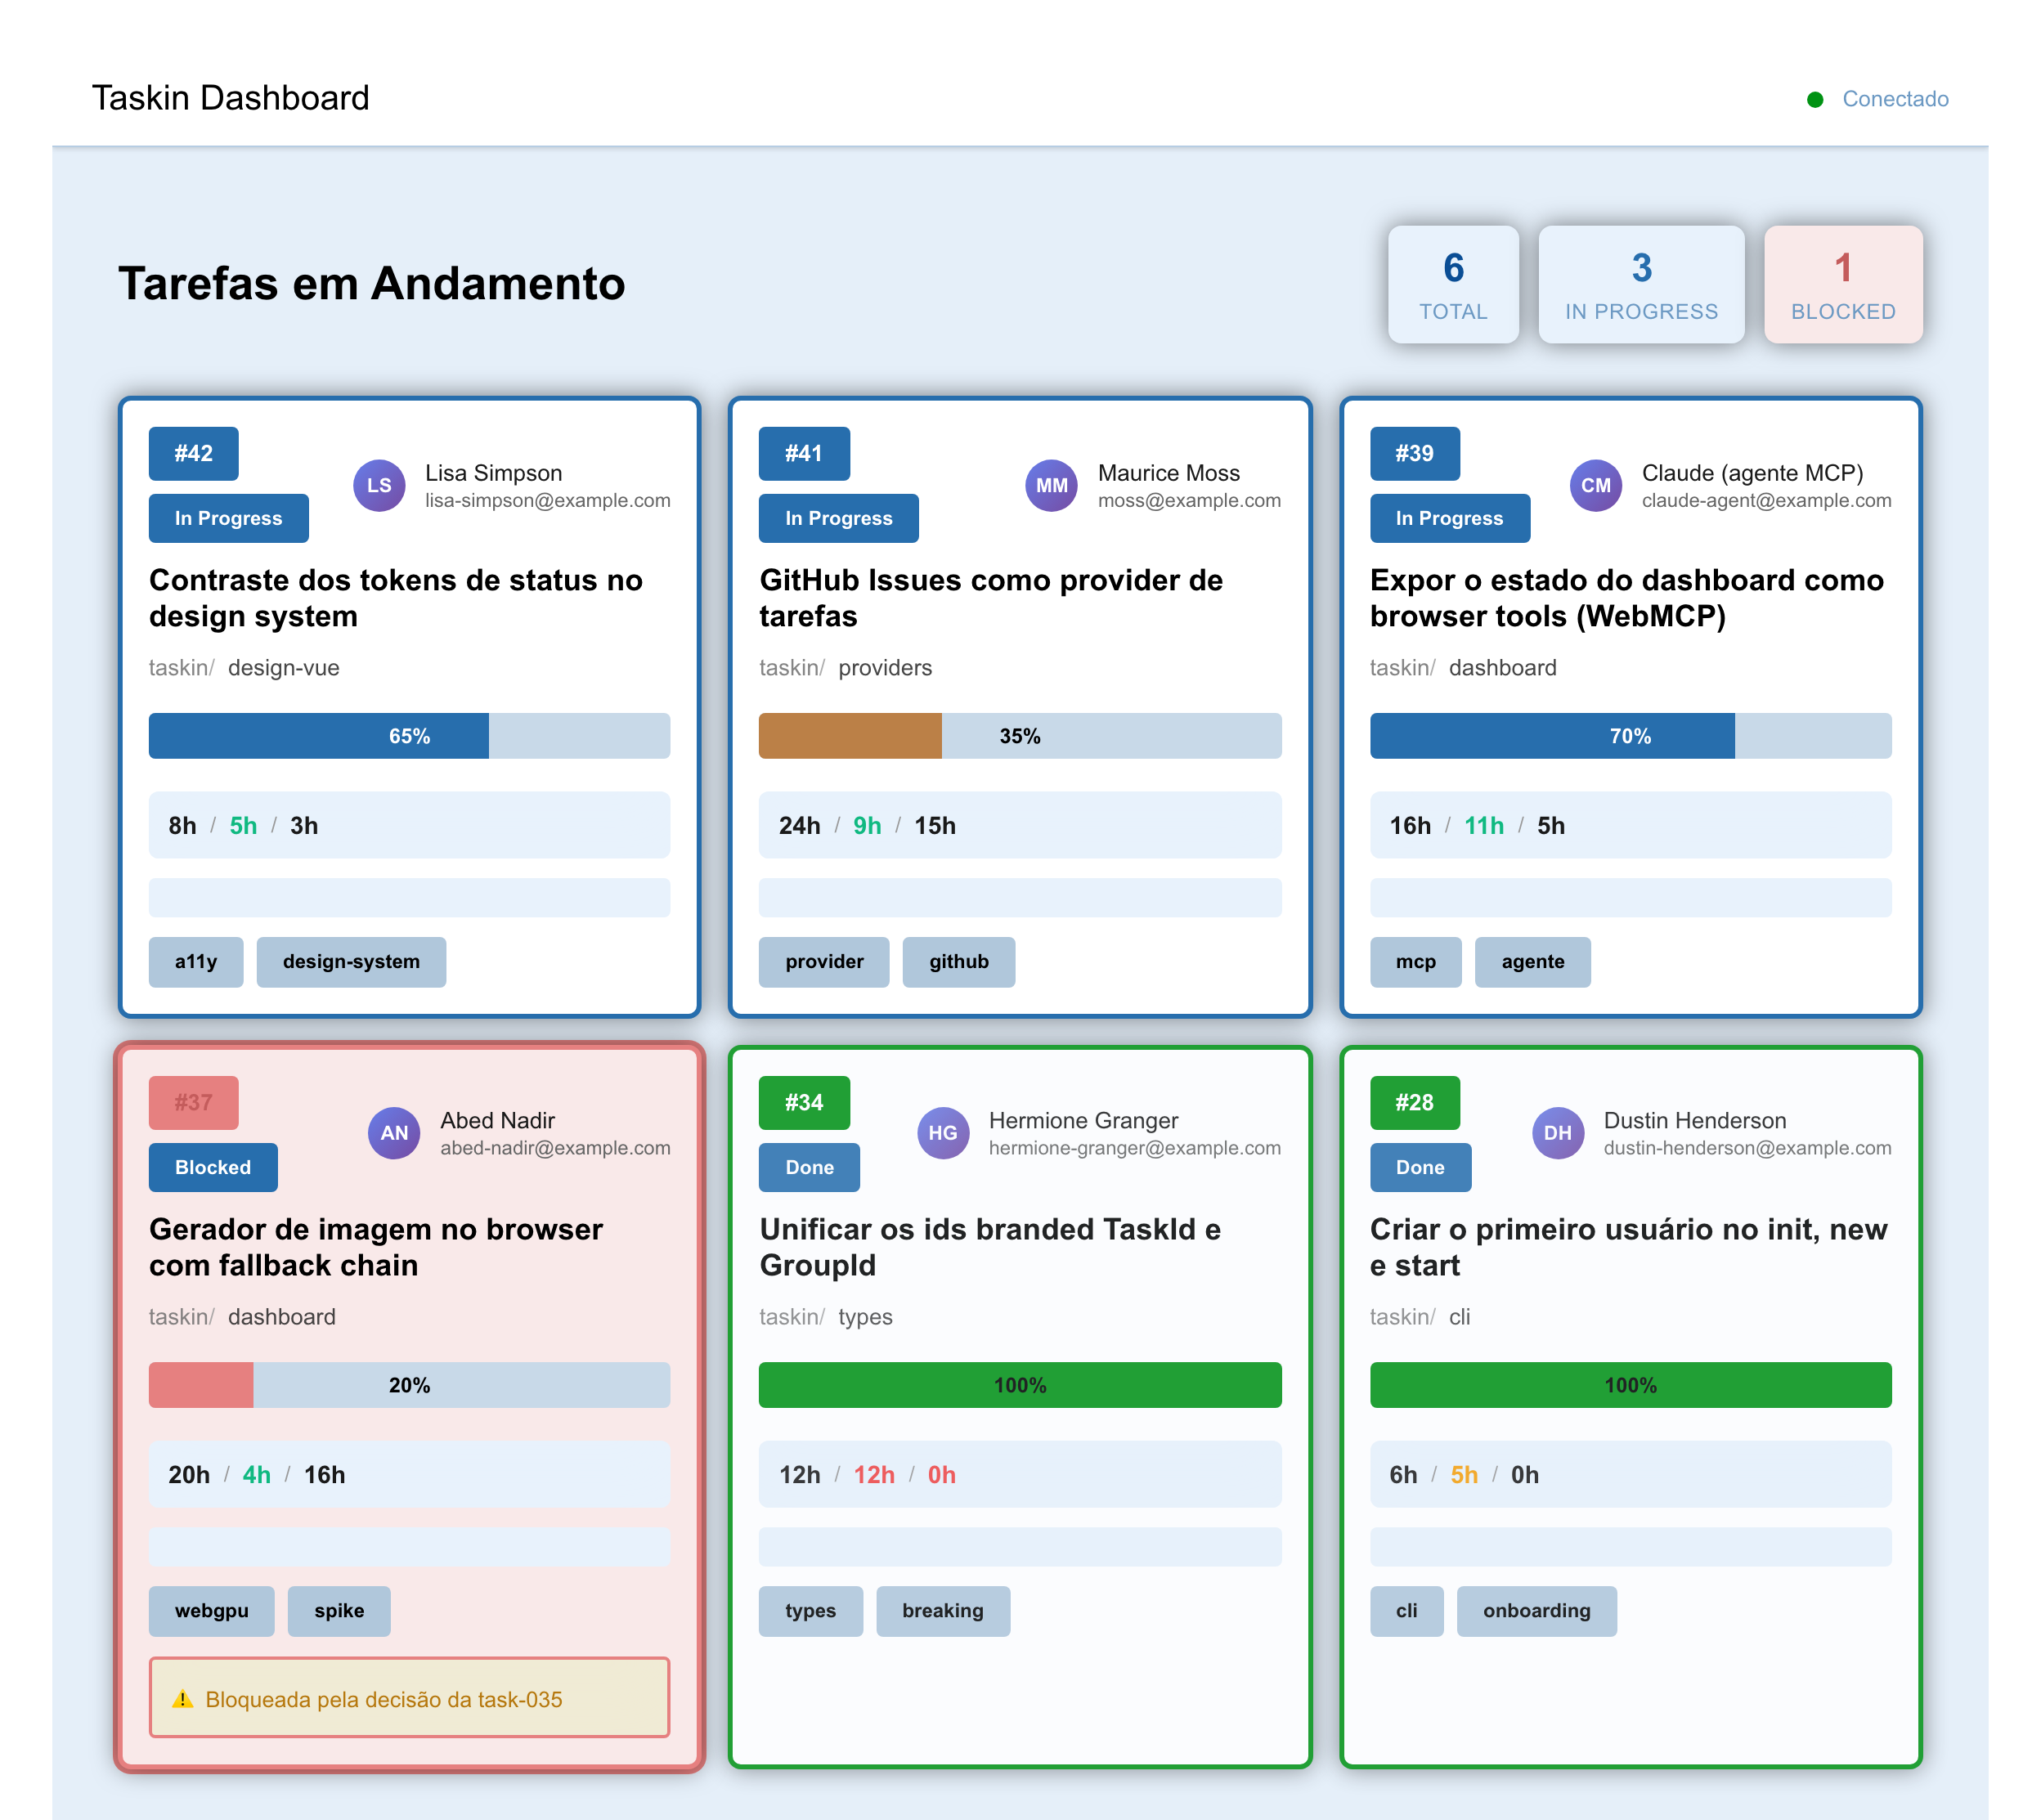Click In Progress status on task #42

click(x=228, y=518)
